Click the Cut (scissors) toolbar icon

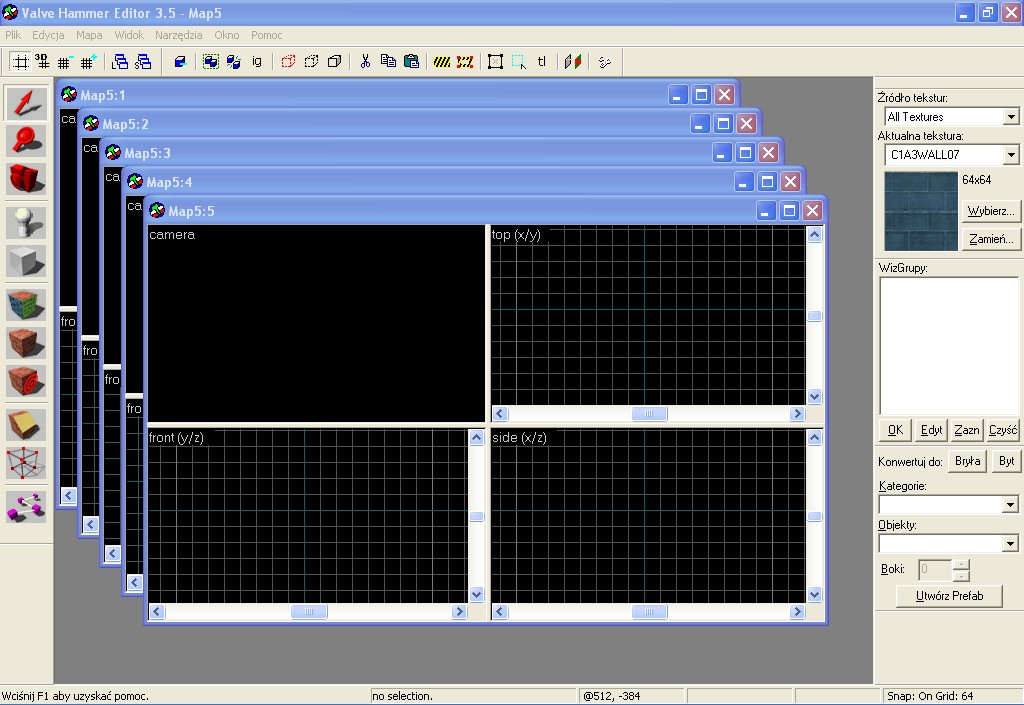(365, 62)
